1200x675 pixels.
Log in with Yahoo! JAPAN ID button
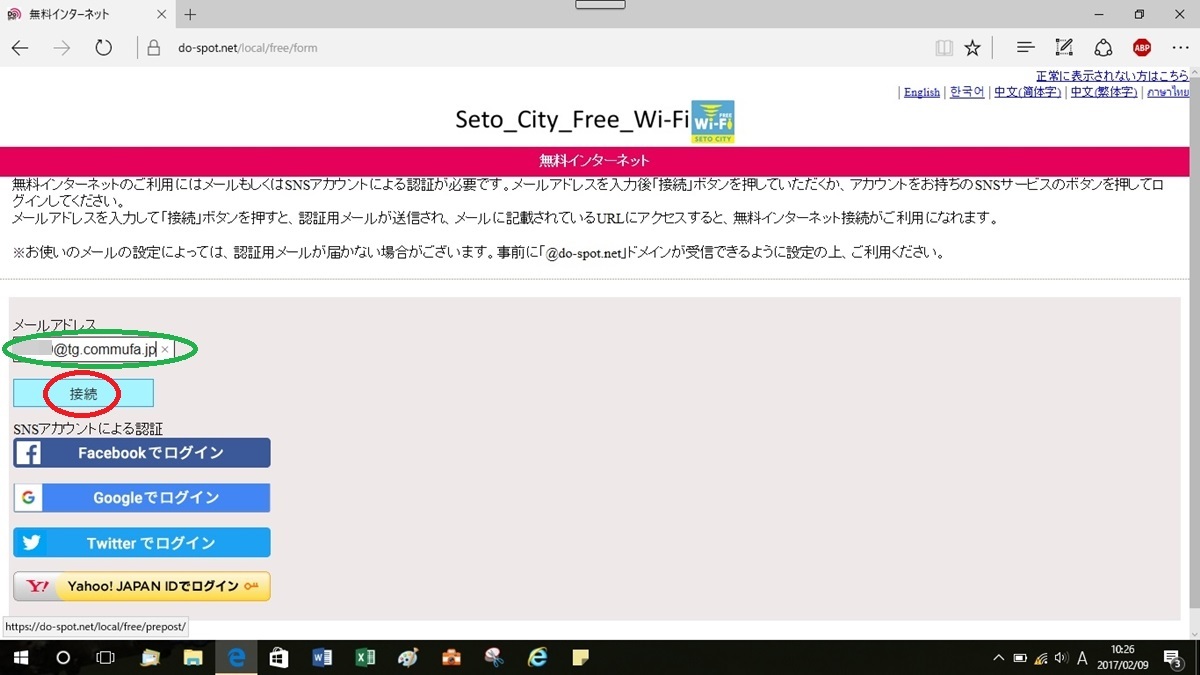(142, 586)
